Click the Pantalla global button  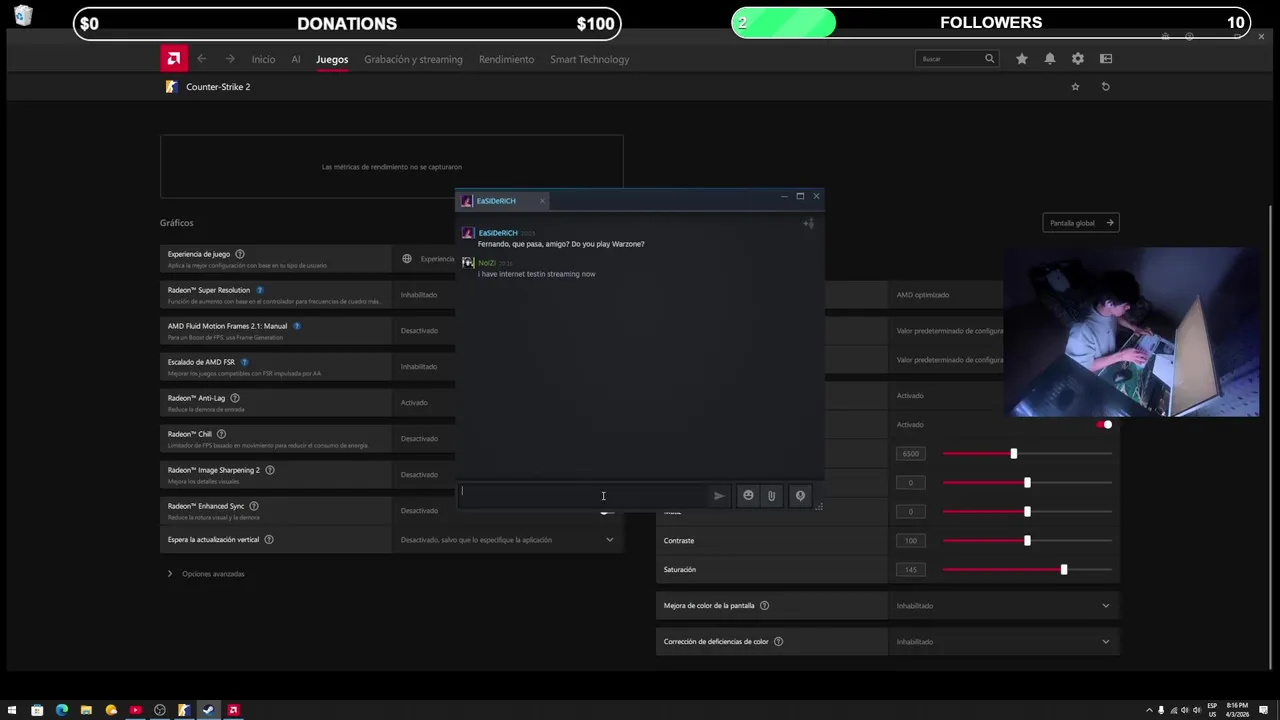(x=1080, y=223)
